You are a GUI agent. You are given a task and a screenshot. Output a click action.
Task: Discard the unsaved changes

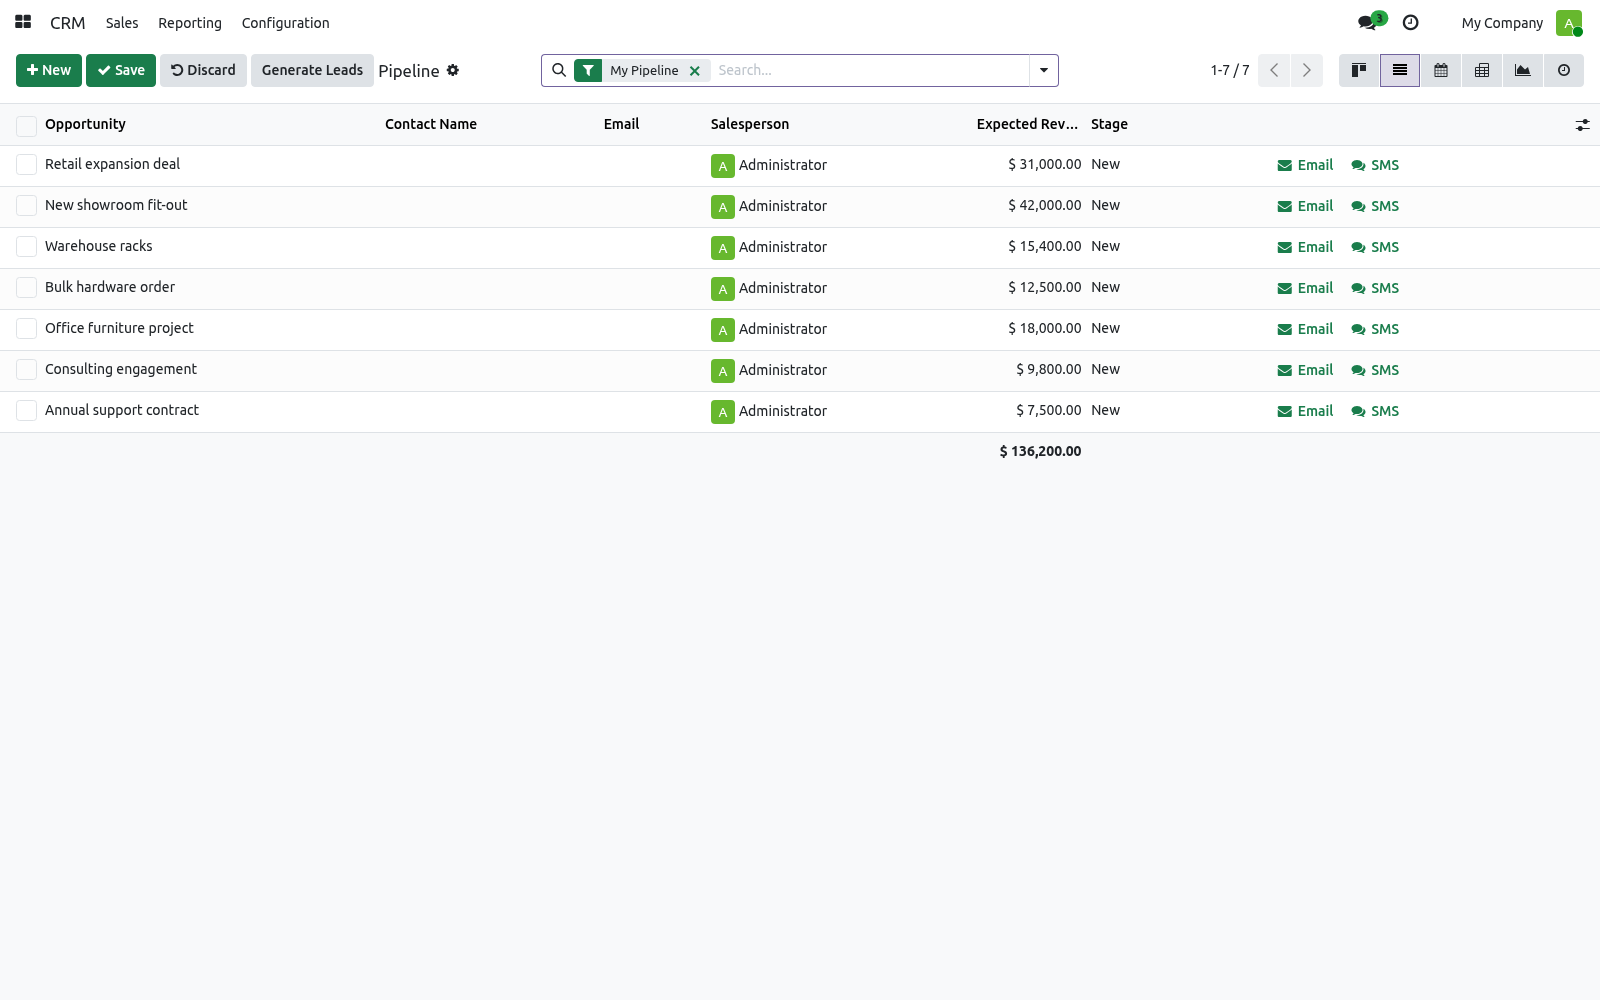pos(203,70)
